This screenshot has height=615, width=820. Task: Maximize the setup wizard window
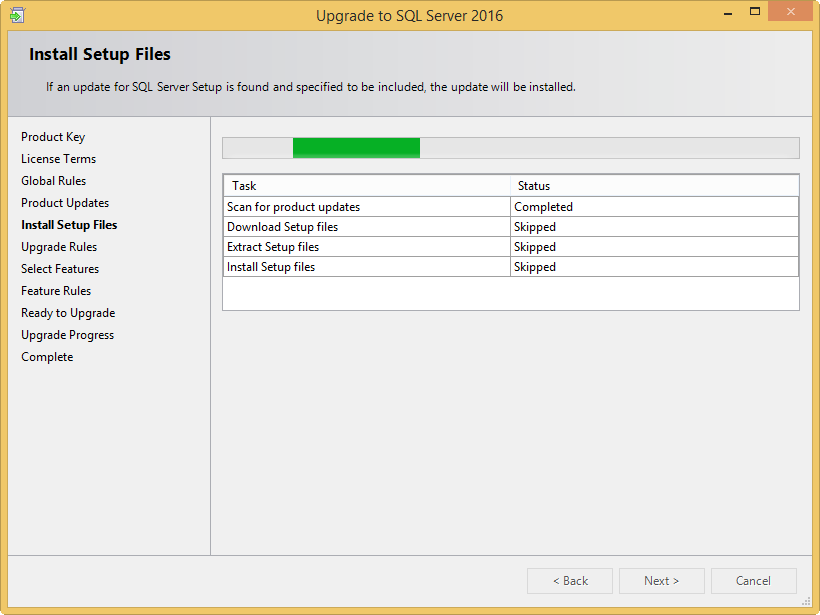755,12
